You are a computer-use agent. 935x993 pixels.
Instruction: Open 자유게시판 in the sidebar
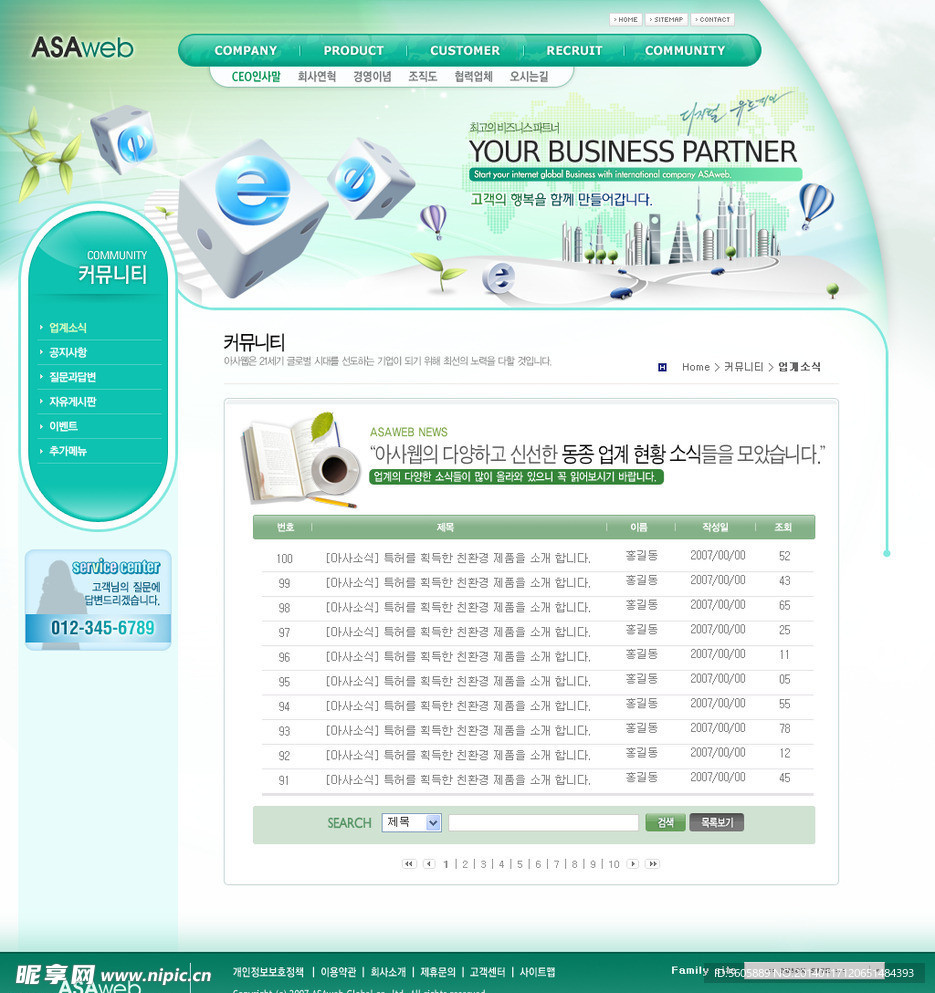(x=72, y=402)
